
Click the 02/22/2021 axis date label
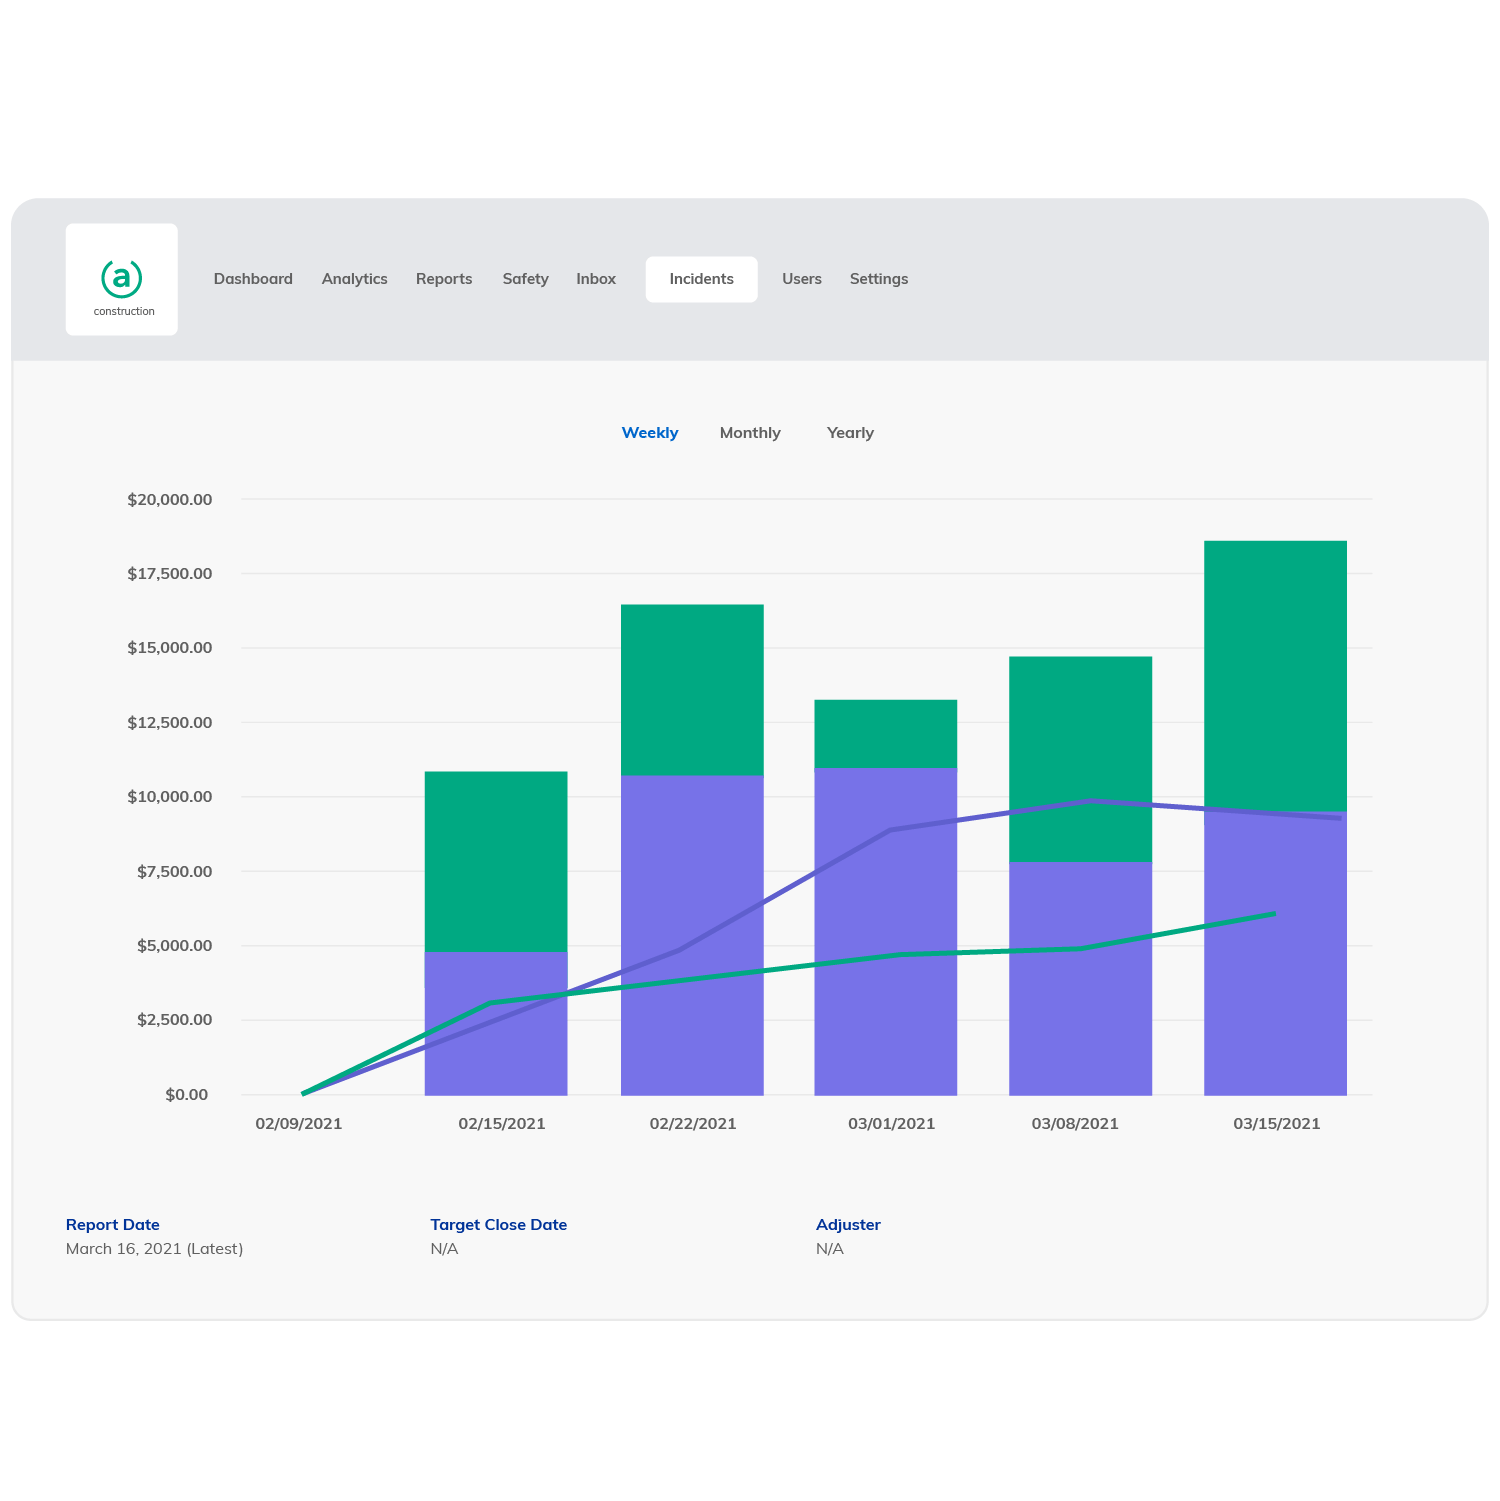tap(693, 1124)
